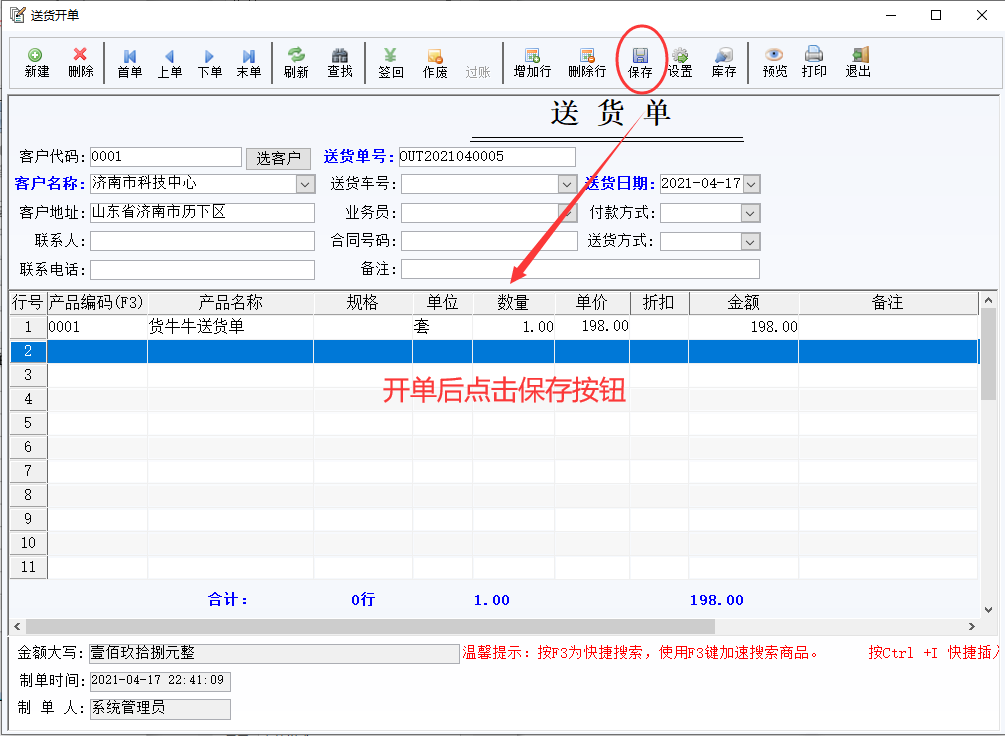Viewport: 1005px width, 736px height.
Task: Print the order with 打印
Action: pyautogui.click(x=814, y=63)
